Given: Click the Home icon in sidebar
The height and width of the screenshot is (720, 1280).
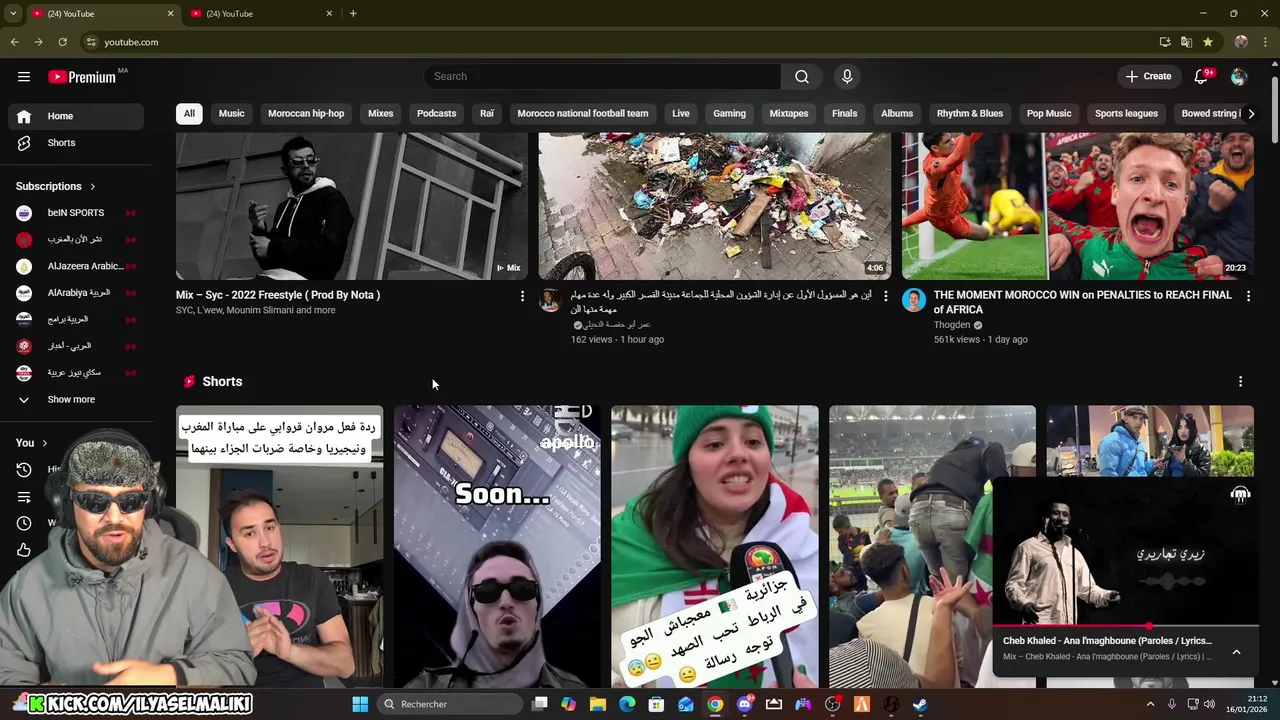Looking at the screenshot, I should [x=24, y=116].
